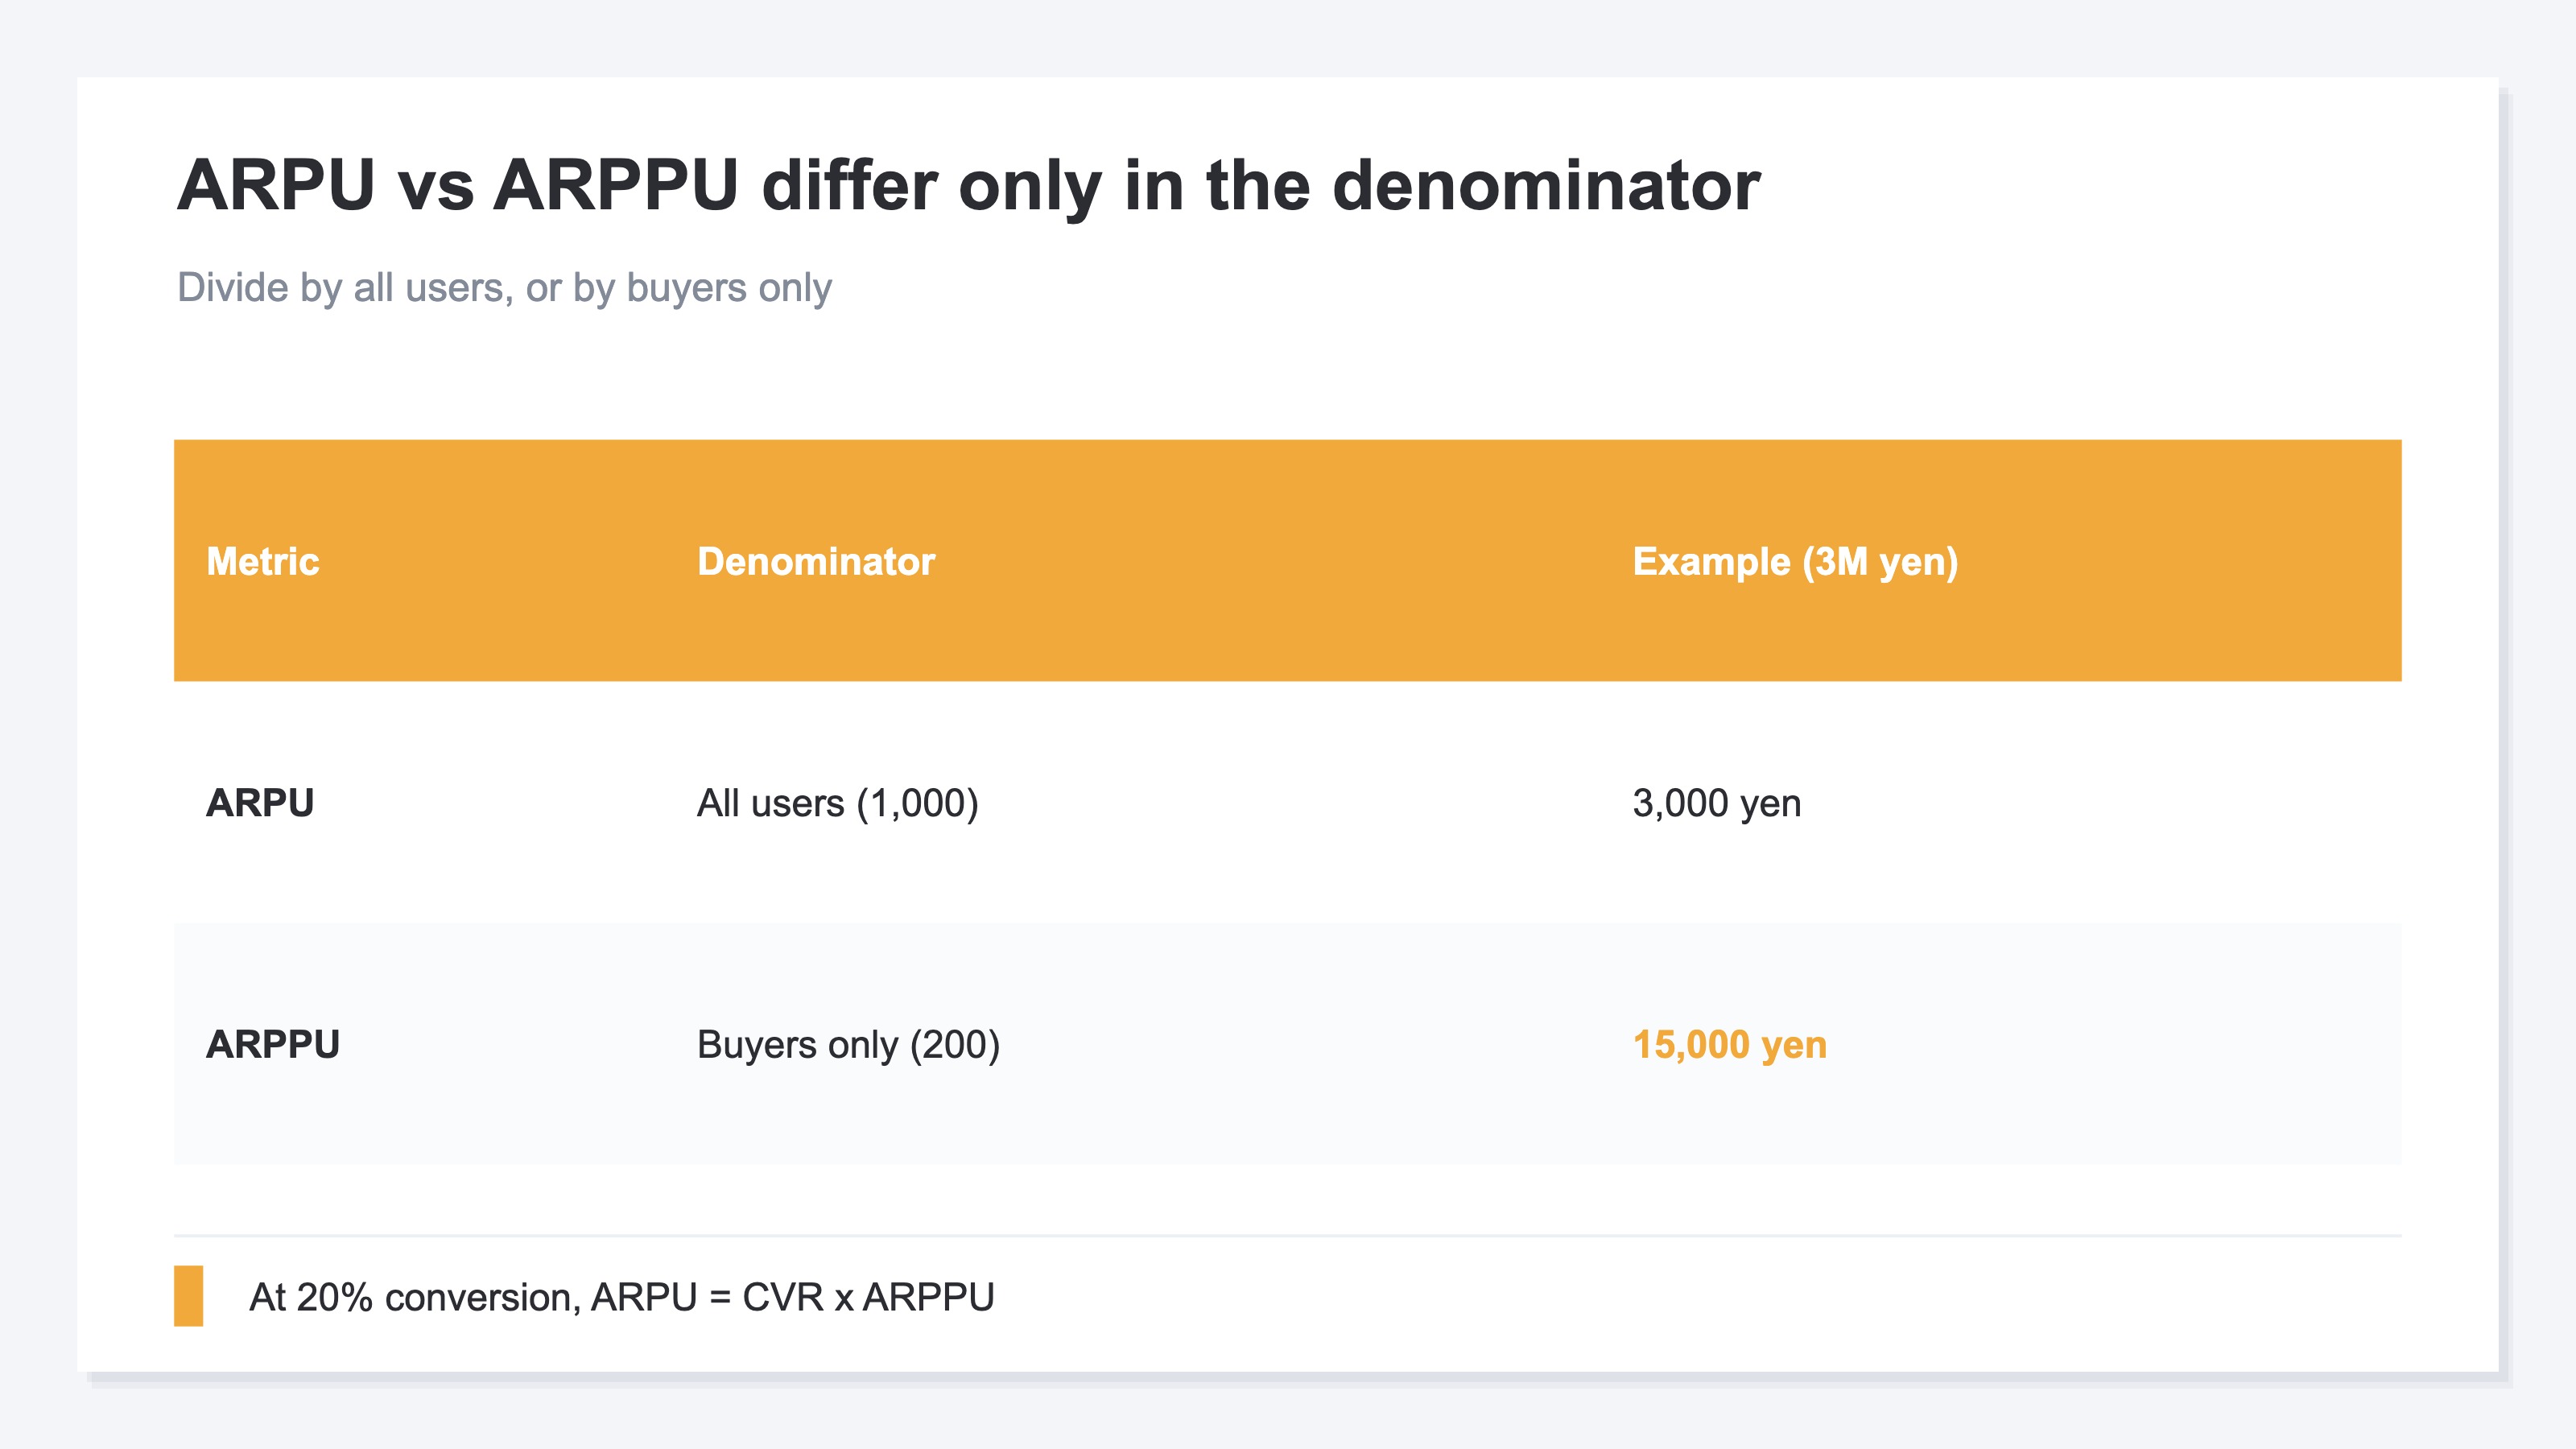
Task: Click the 'Metric' column header
Action: (x=262, y=561)
